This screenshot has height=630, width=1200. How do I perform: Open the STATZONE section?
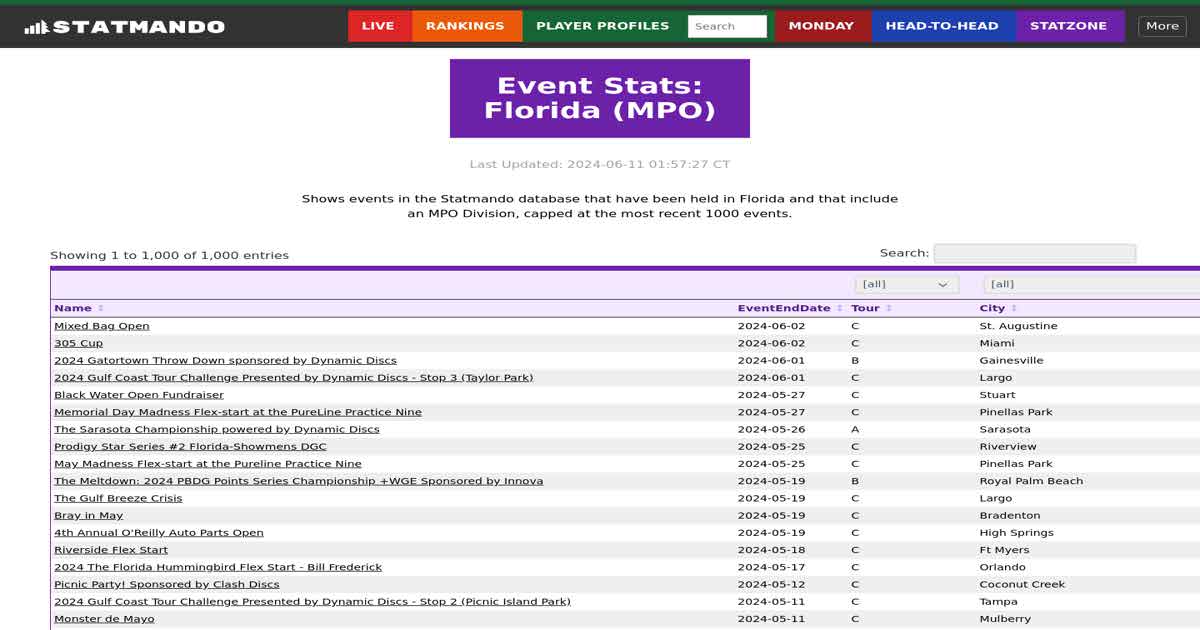1070,25
